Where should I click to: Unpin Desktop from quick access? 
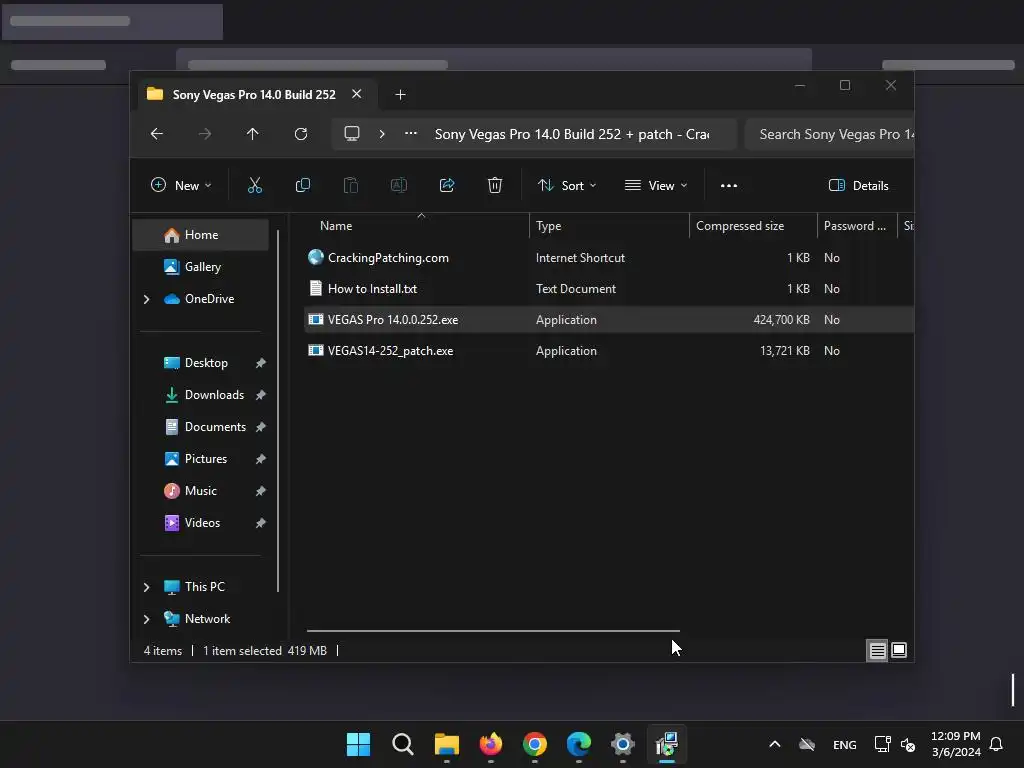[261, 363]
